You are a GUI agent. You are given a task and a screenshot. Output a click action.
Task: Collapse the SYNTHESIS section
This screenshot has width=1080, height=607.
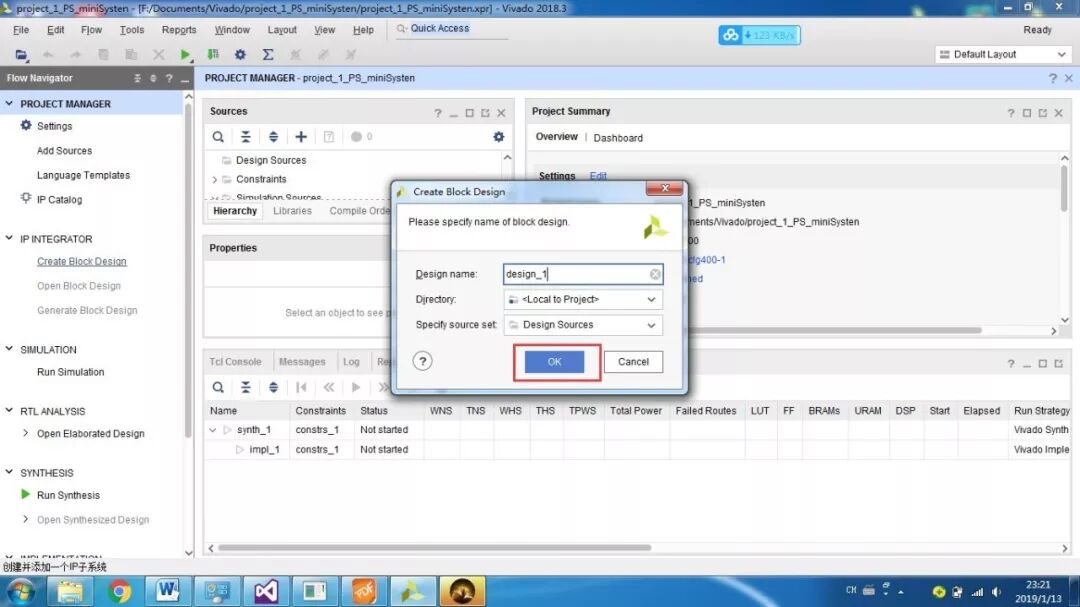9,473
